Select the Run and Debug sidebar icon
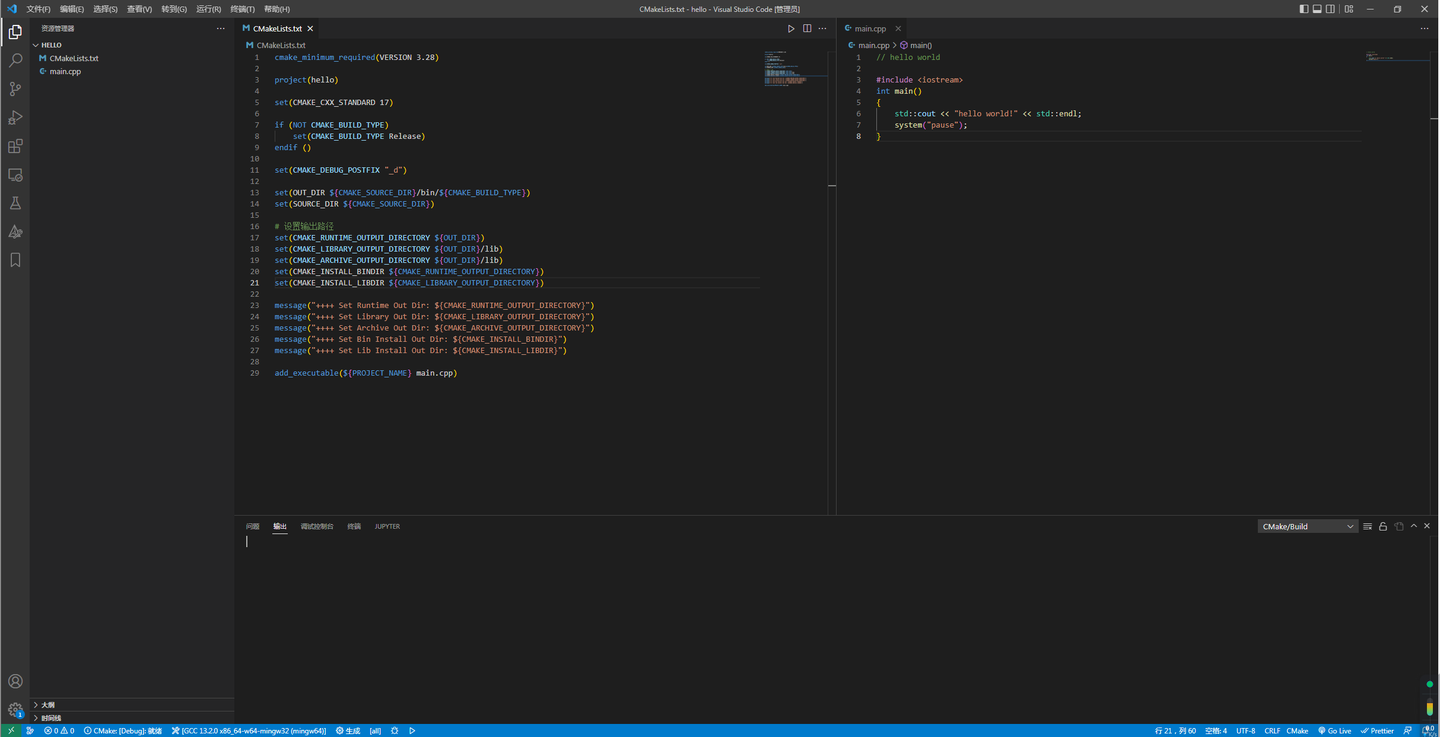 coord(15,117)
